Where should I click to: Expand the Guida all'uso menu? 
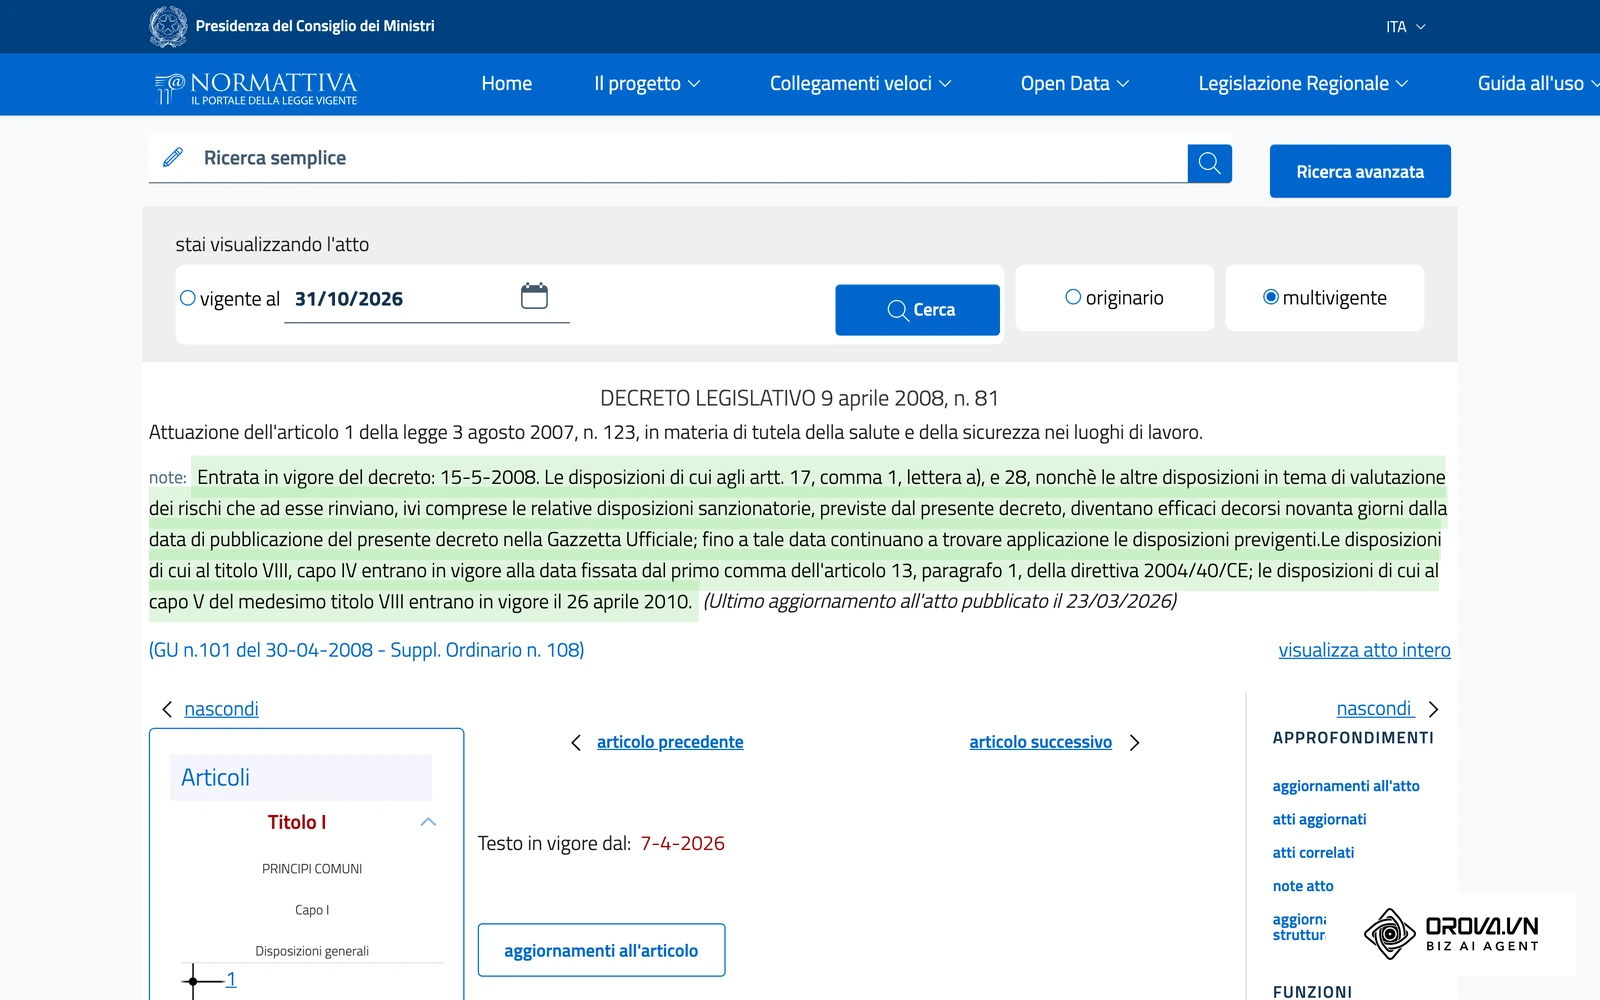pos(1538,84)
